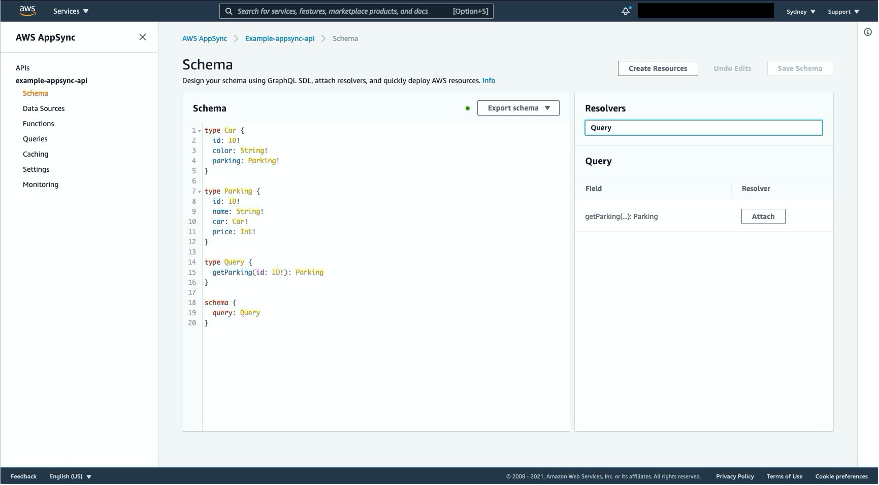This screenshot has height=485, width=879.
Task: Collapse the type Car code block
Action: pyautogui.click(x=200, y=131)
